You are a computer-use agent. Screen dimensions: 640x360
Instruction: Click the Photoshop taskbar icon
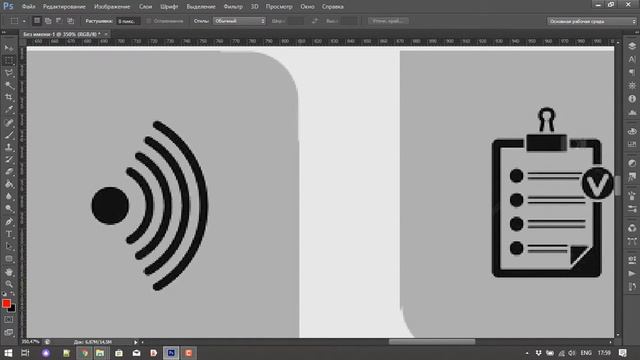171,353
